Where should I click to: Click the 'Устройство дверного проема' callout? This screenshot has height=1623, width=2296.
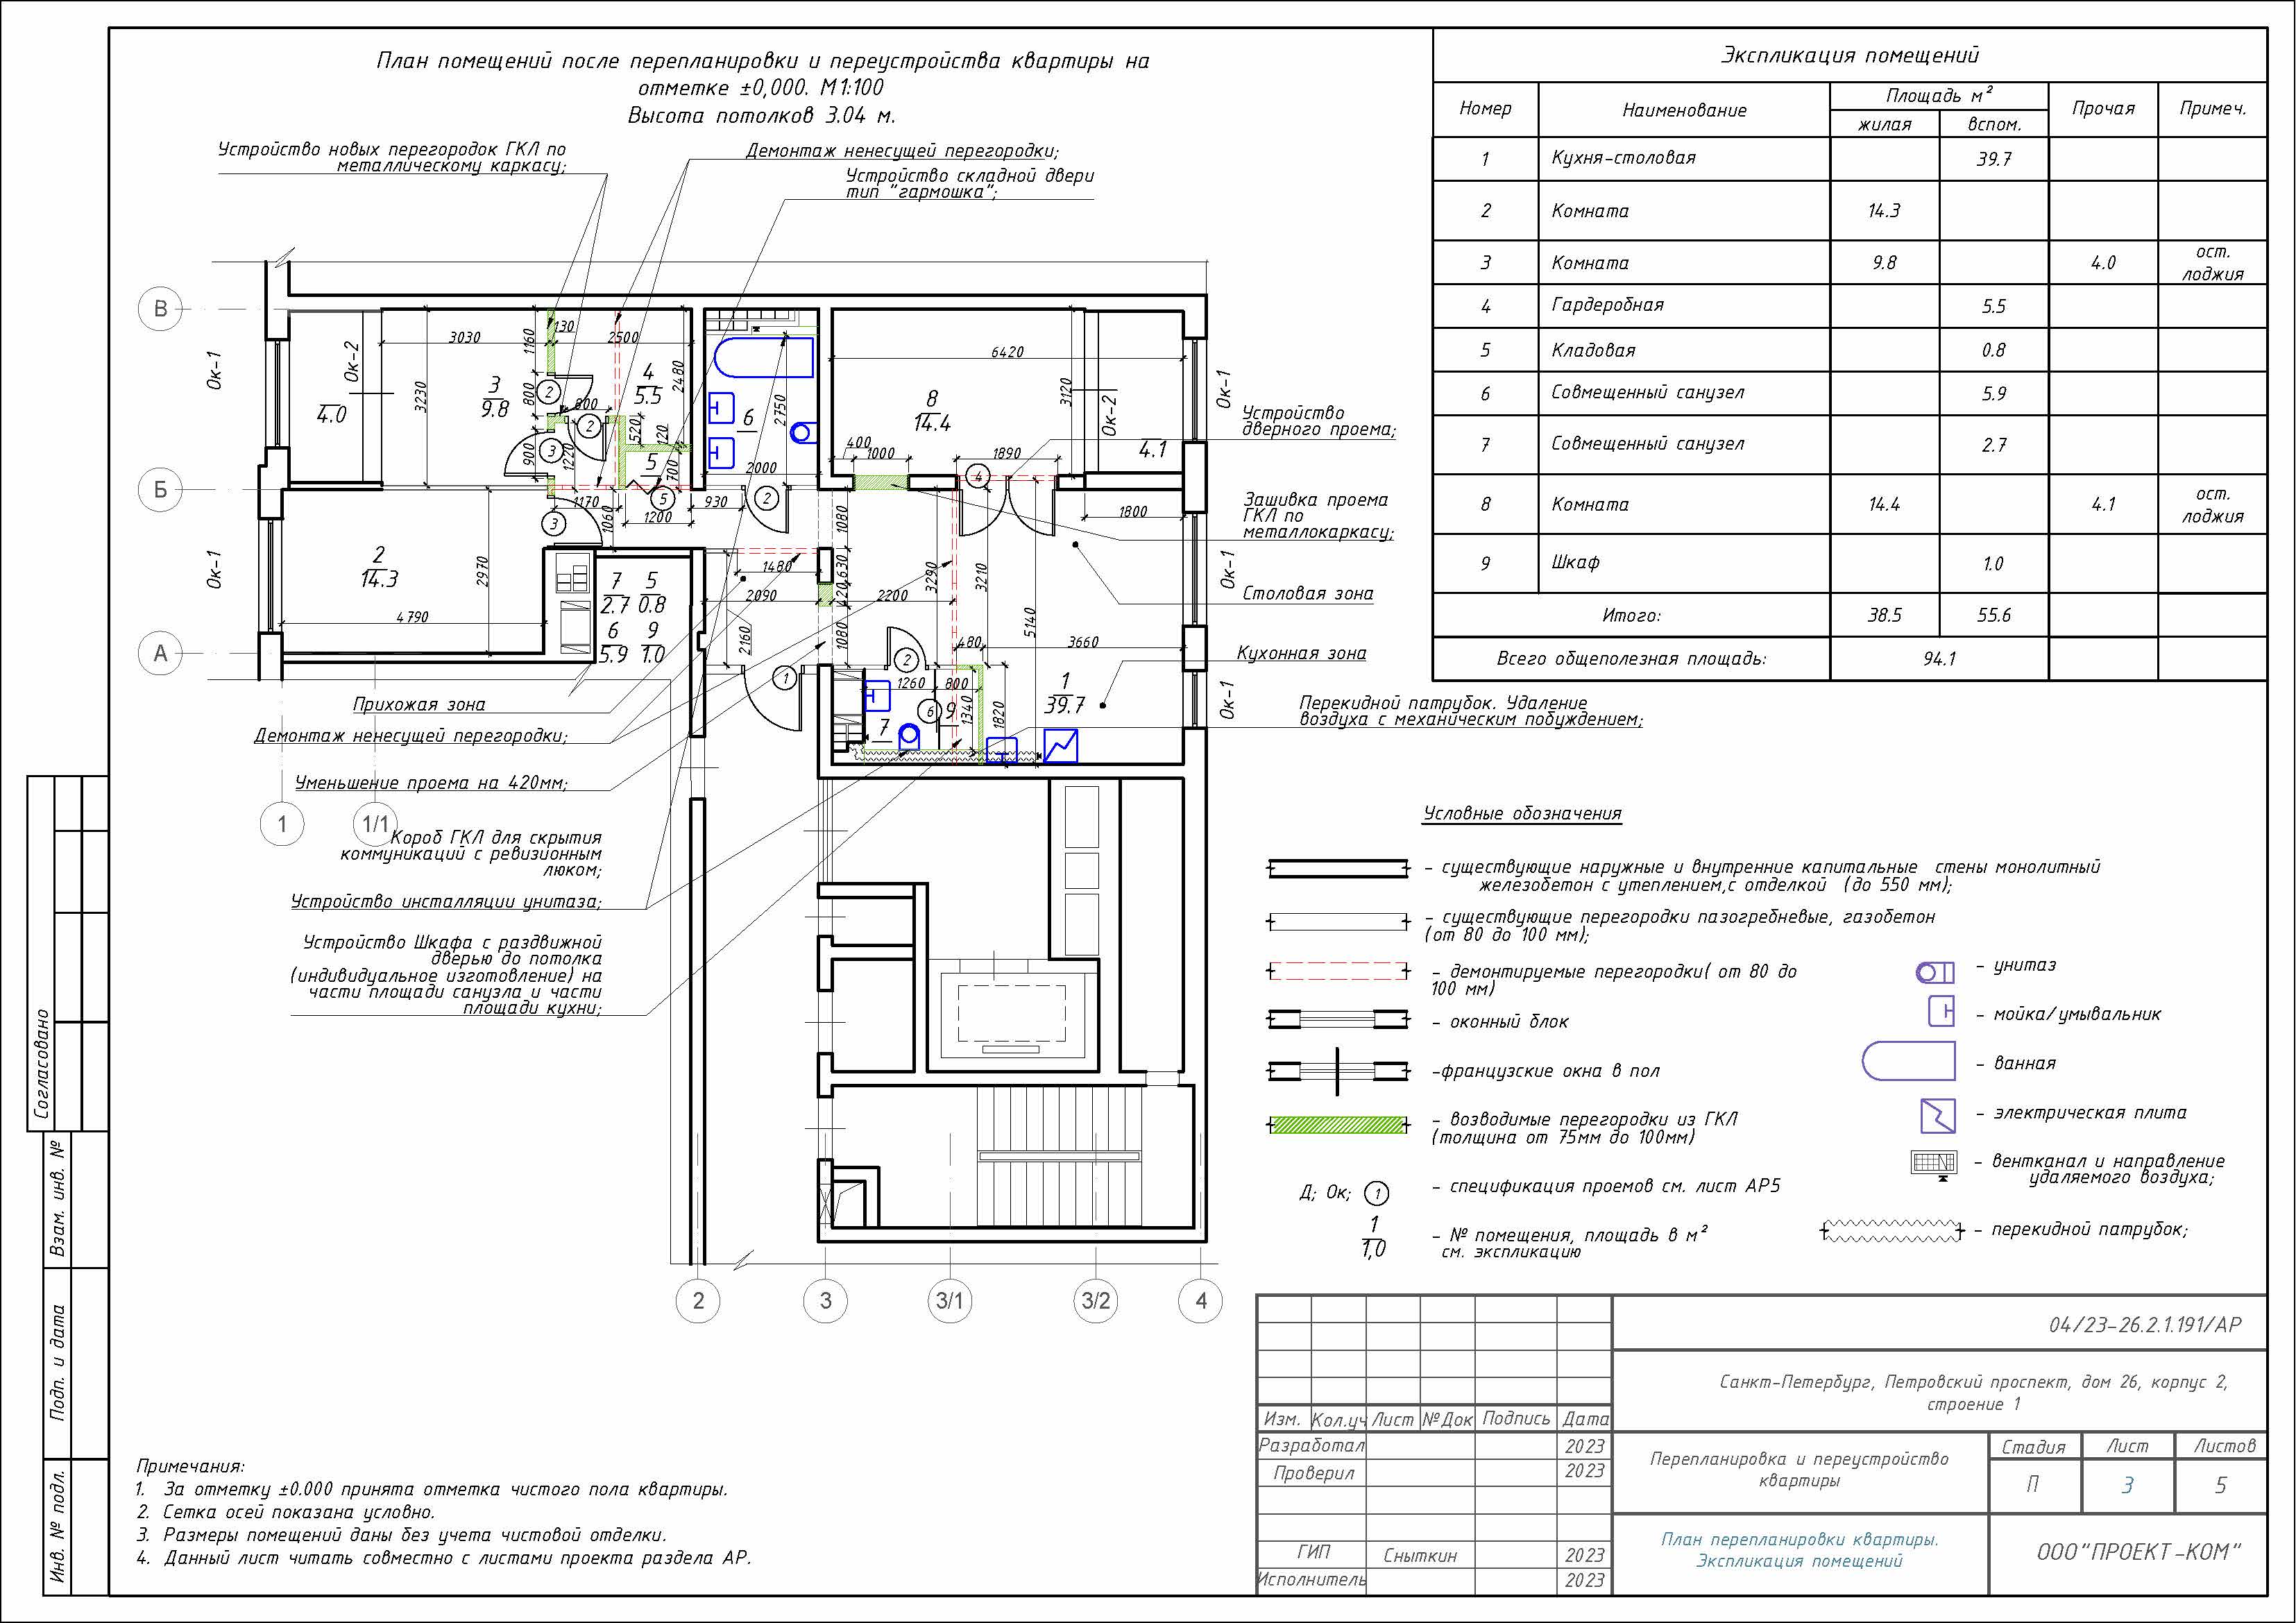tap(1318, 421)
